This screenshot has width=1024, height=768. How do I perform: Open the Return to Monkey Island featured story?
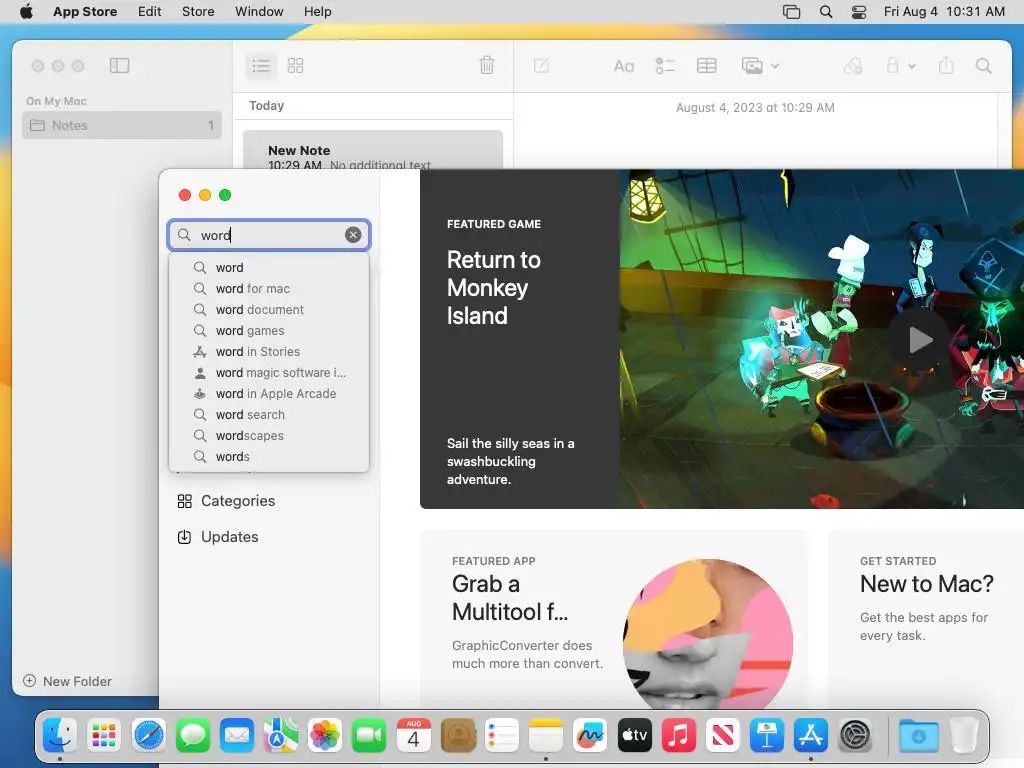point(722,339)
